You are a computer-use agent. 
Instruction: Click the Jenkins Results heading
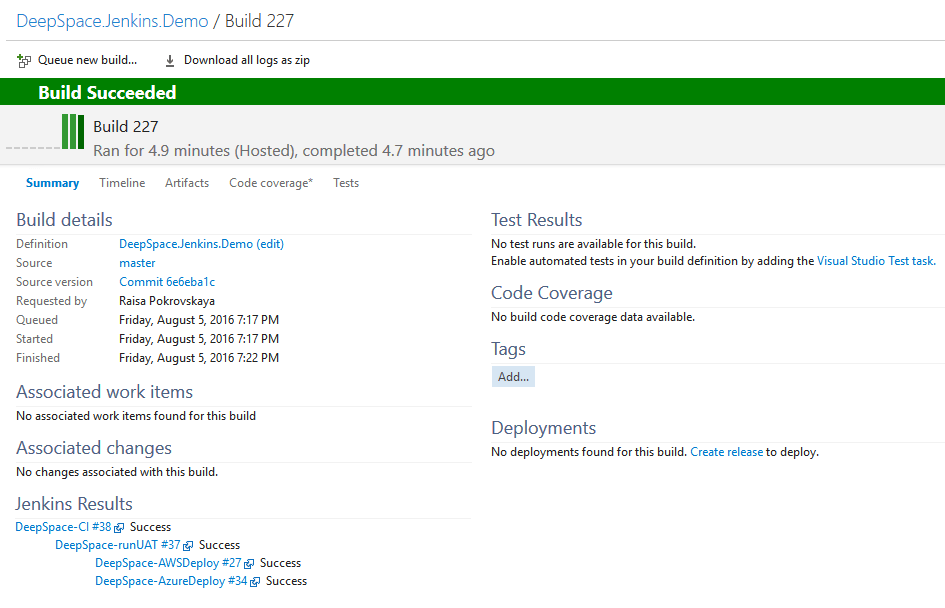tap(74, 504)
